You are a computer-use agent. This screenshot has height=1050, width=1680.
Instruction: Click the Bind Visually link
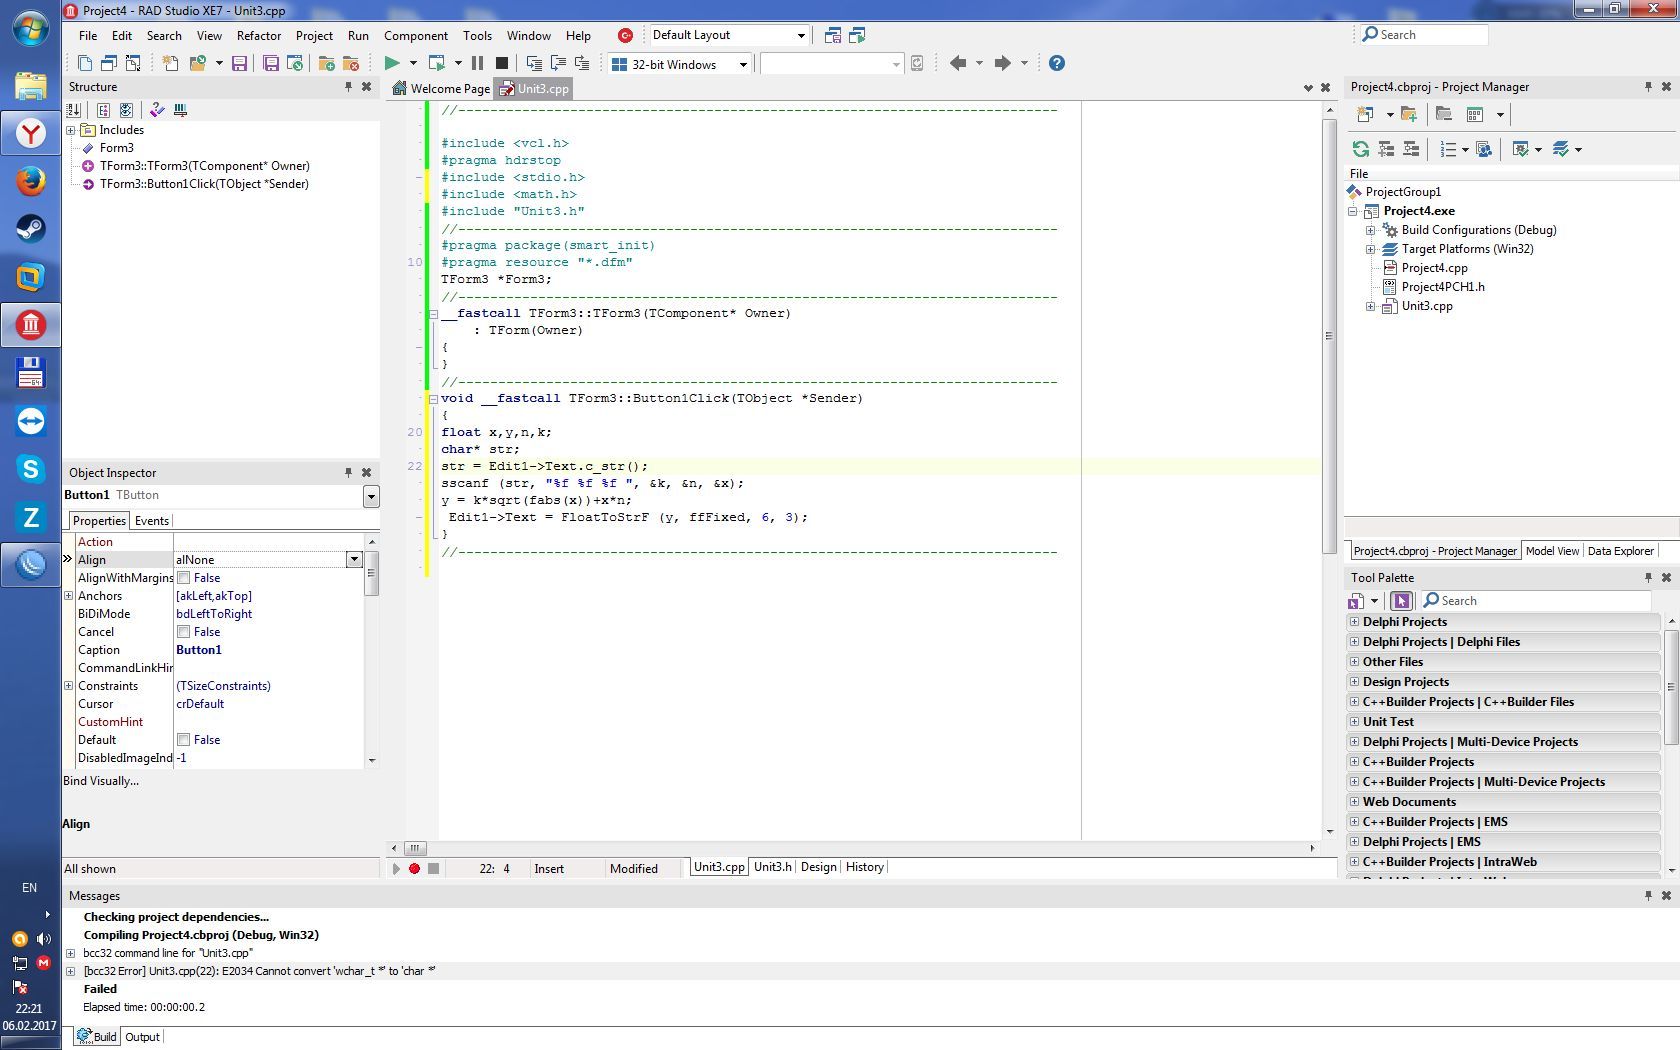pyautogui.click(x=99, y=781)
